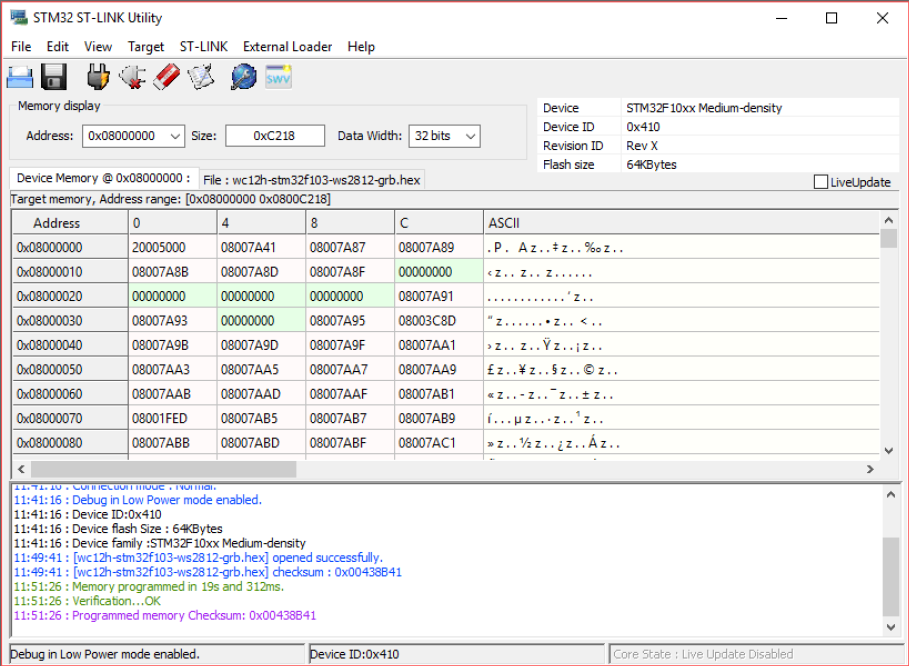Viewport: 909px width, 666px height.
Task: Click the Disconnect from target icon
Action: 132,77
